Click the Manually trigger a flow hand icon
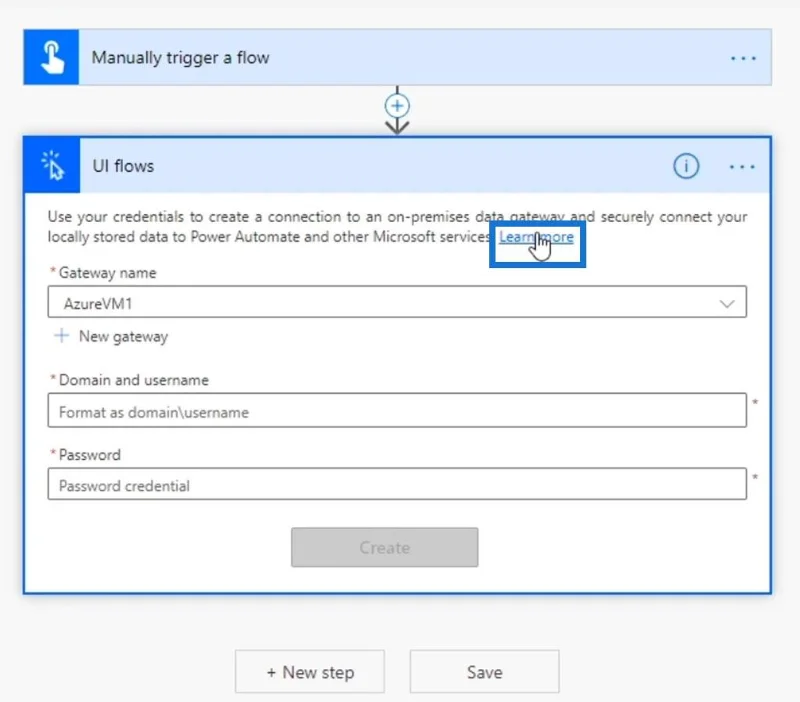The image size is (800, 702). pyautogui.click(x=52, y=57)
